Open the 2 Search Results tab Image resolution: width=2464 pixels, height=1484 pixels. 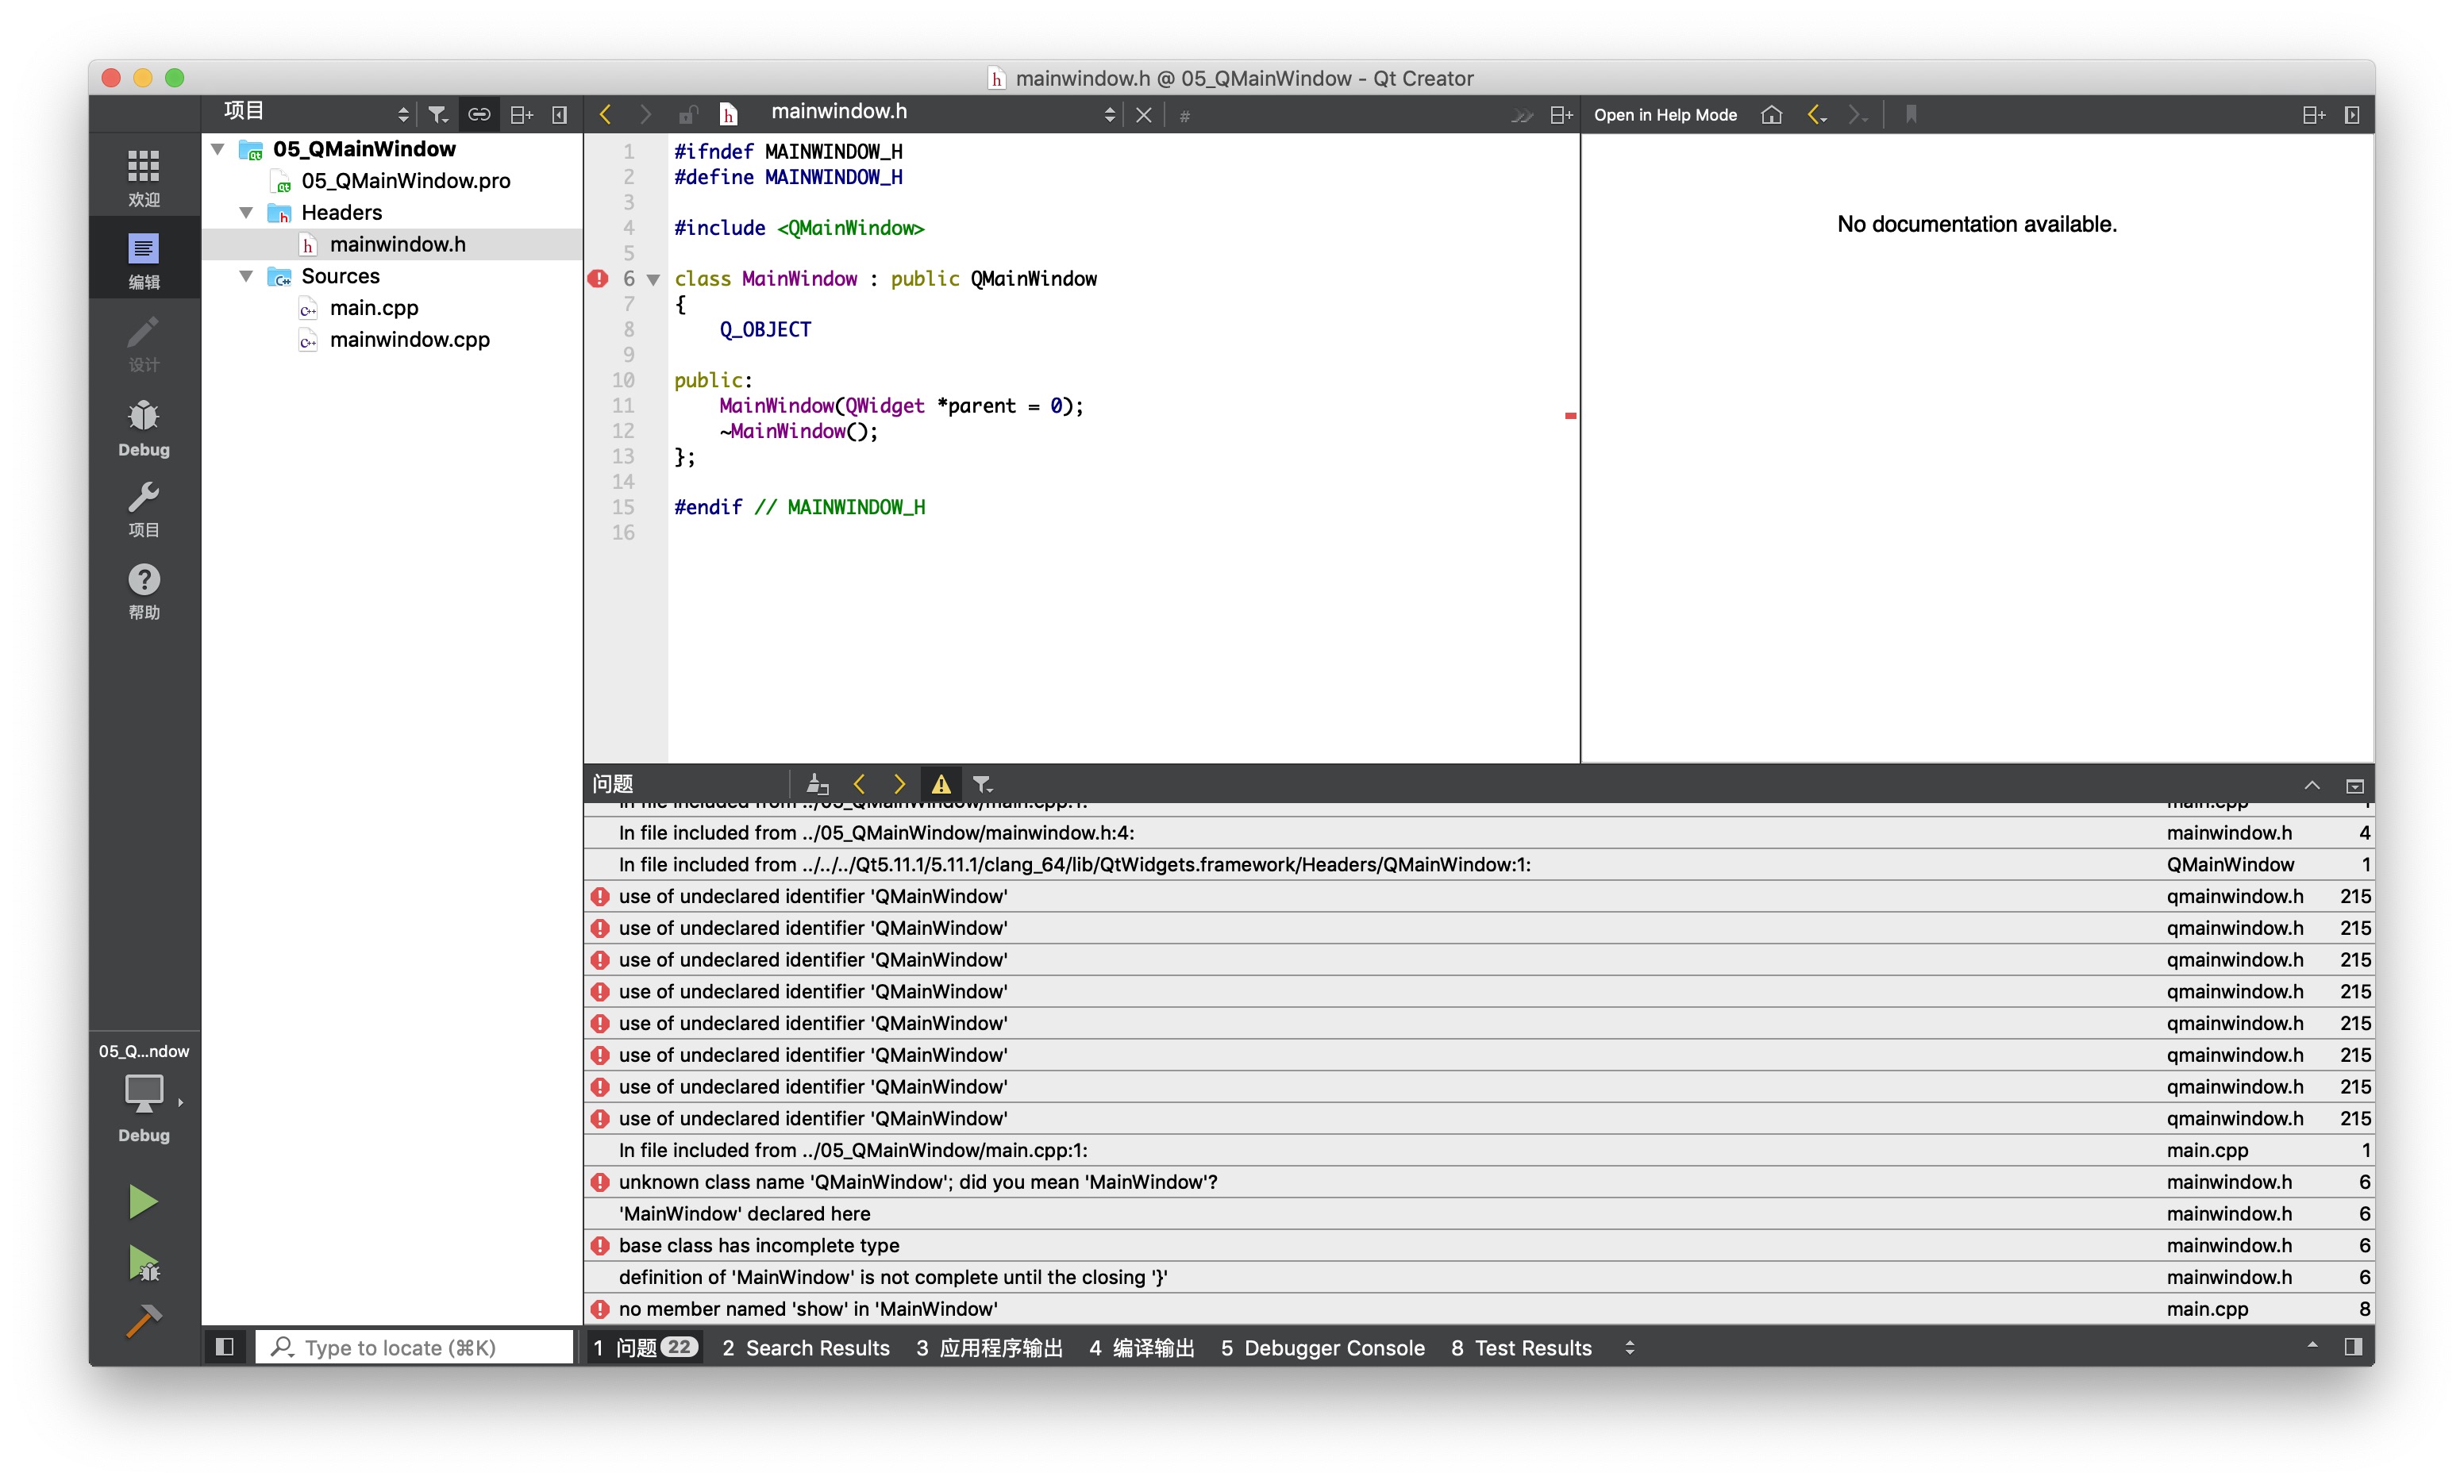pos(805,1347)
